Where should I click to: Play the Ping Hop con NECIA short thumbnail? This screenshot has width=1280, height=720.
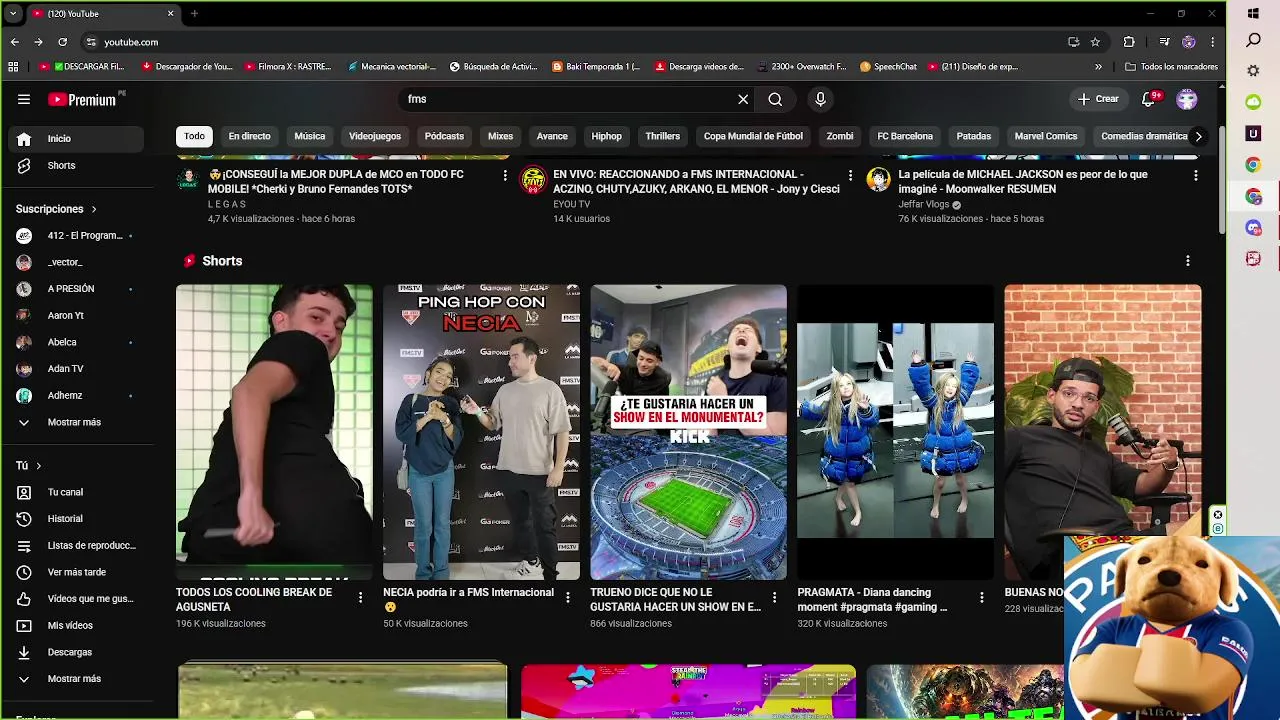481,432
